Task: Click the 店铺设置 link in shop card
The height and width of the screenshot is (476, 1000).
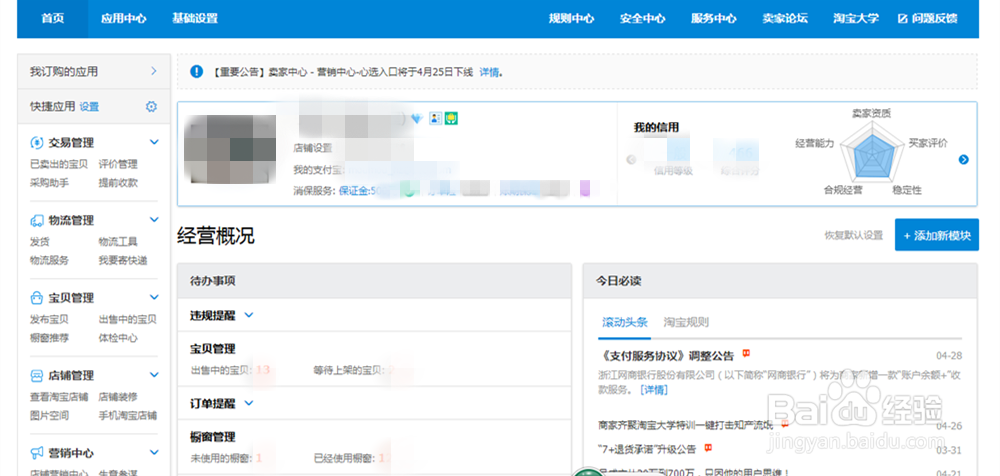Action: [312, 148]
